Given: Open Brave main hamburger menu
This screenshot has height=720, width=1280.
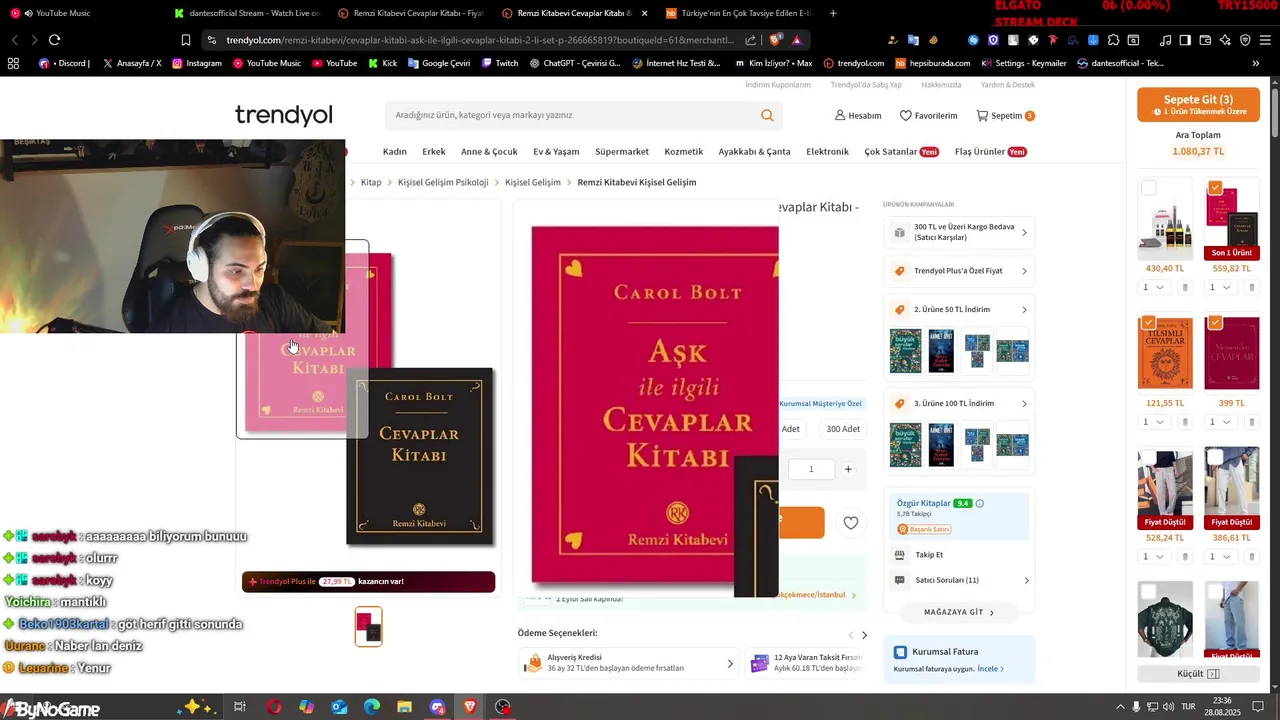Looking at the screenshot, I should 1265,40.
